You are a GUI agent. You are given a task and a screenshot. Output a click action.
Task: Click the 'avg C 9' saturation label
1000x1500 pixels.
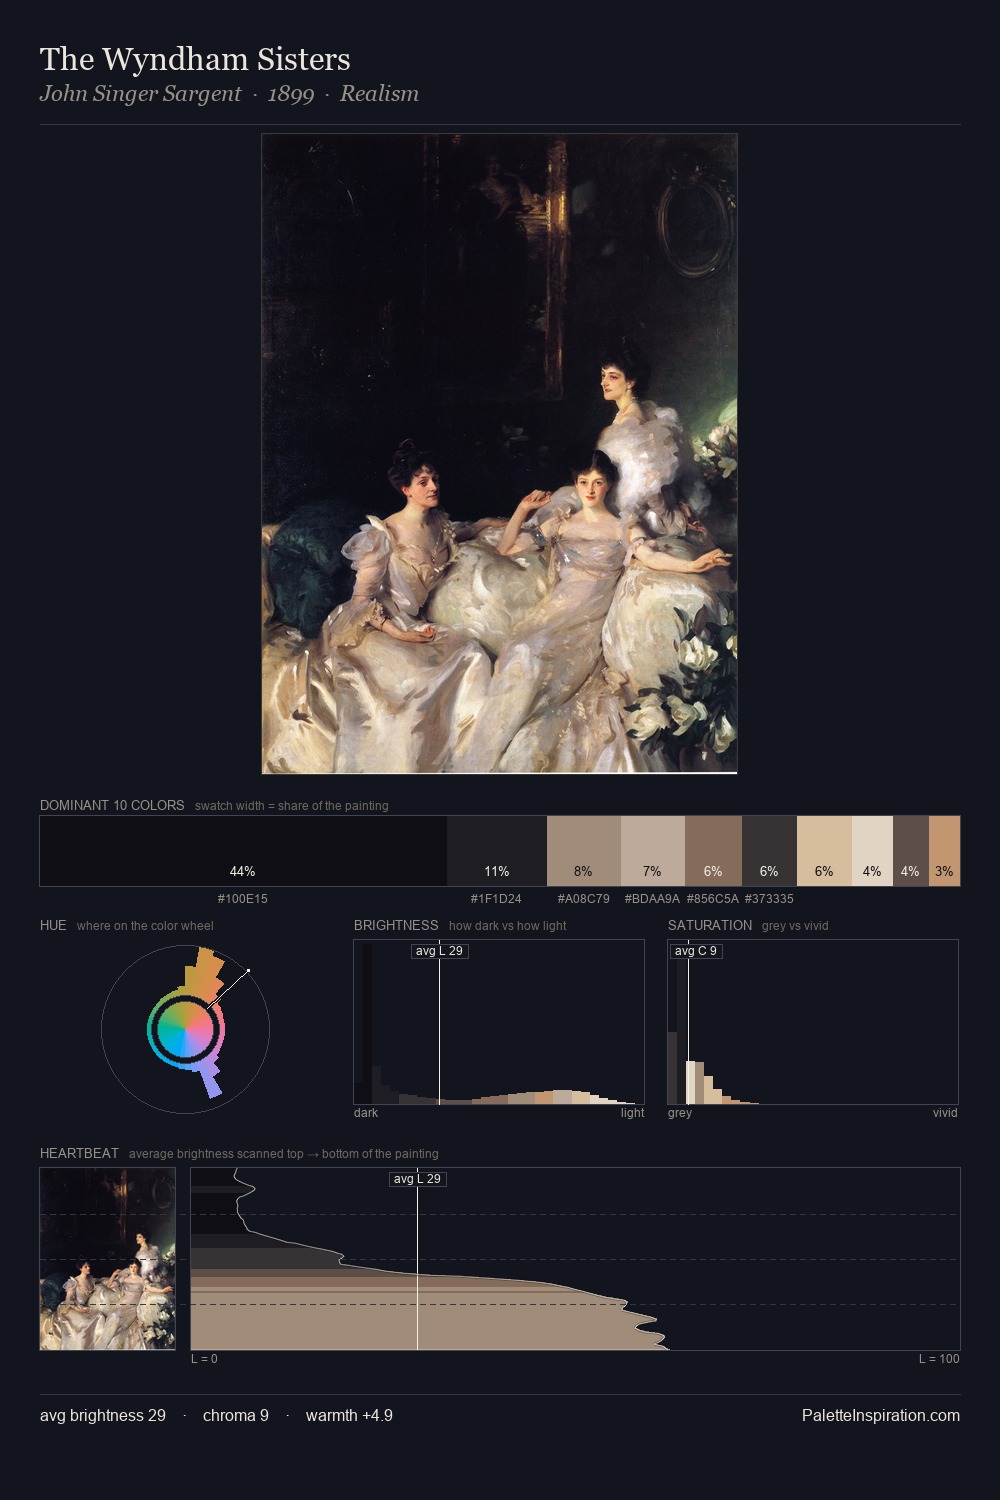click(695, 951)
